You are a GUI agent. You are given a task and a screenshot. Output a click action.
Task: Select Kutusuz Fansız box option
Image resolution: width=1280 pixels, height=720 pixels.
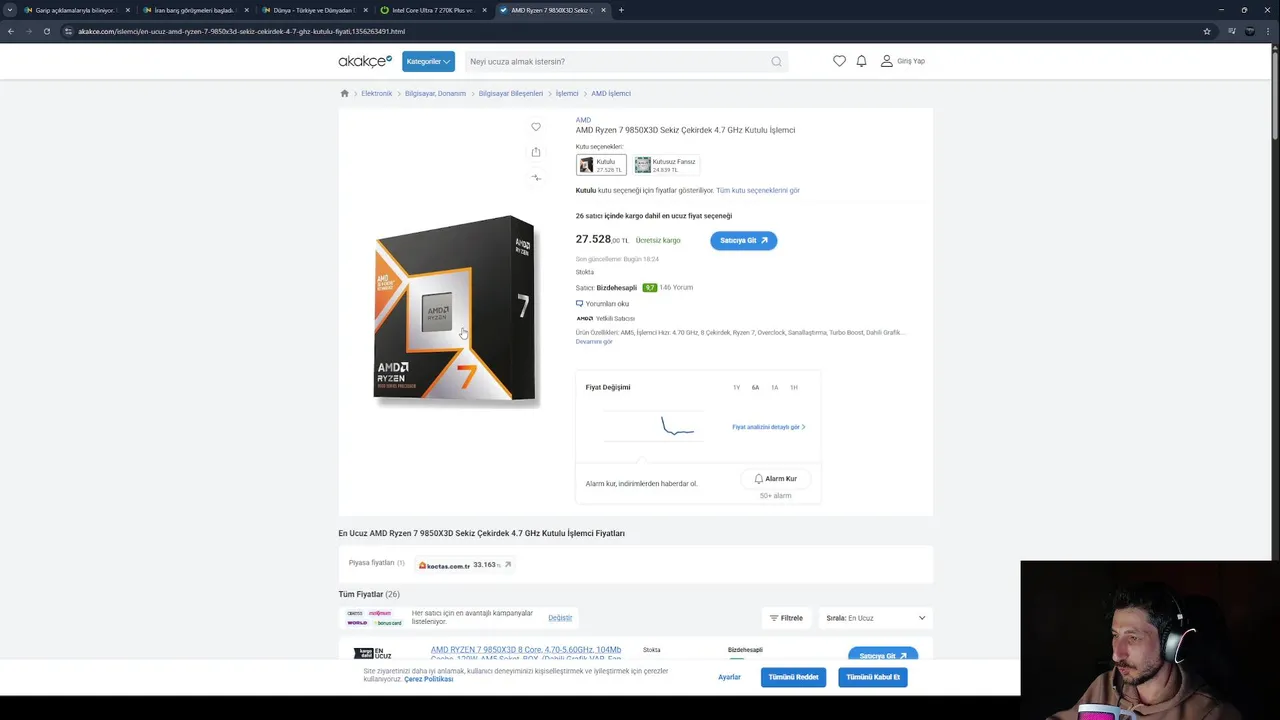point(666,165)
